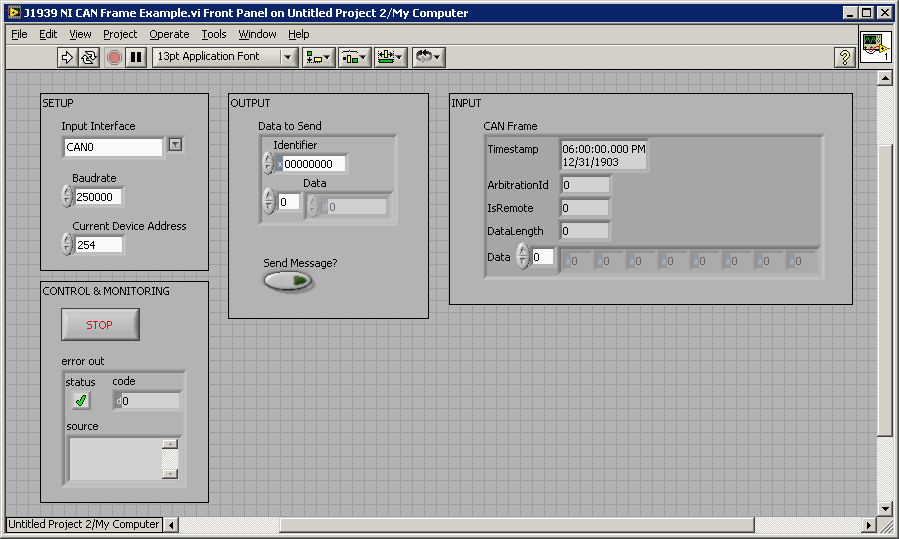Click source box scroll down arrow
The width and height of the screenshot is (899, 539).
[x=170, y=474]
